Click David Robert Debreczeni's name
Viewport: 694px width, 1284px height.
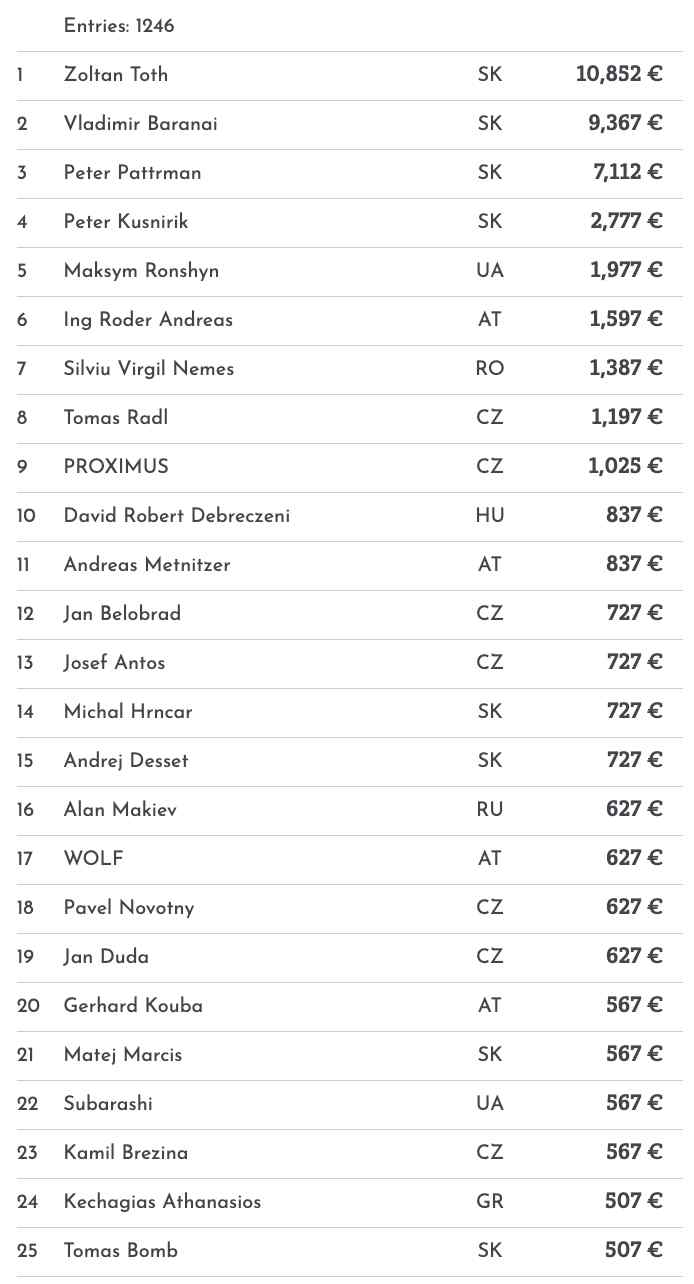coord(177,516)
